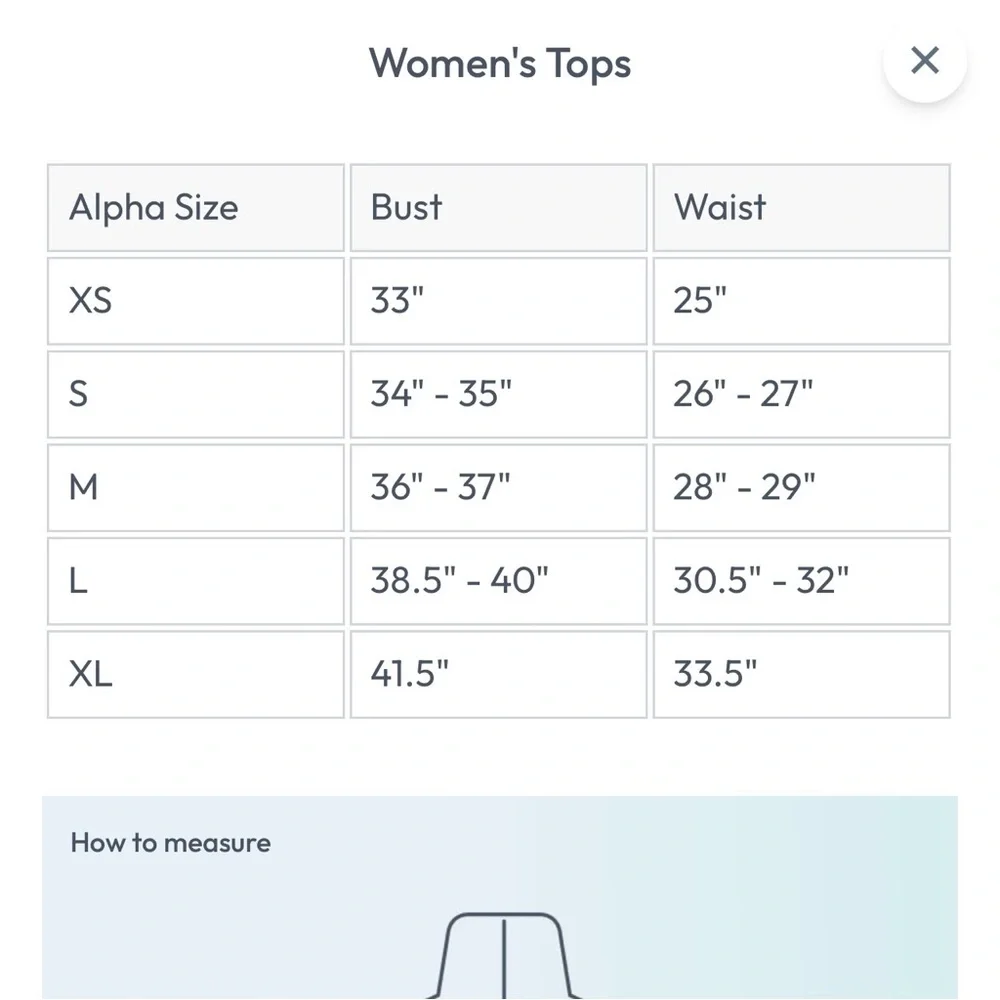Click the 25" waist cell
The image size is (1000, 1000).
(x=700, y=301)
